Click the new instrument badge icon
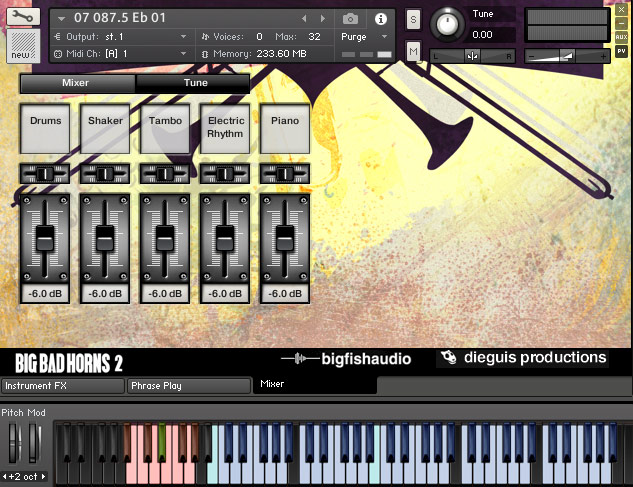Viewport: 633px width, 487px height. coord(23,46)
